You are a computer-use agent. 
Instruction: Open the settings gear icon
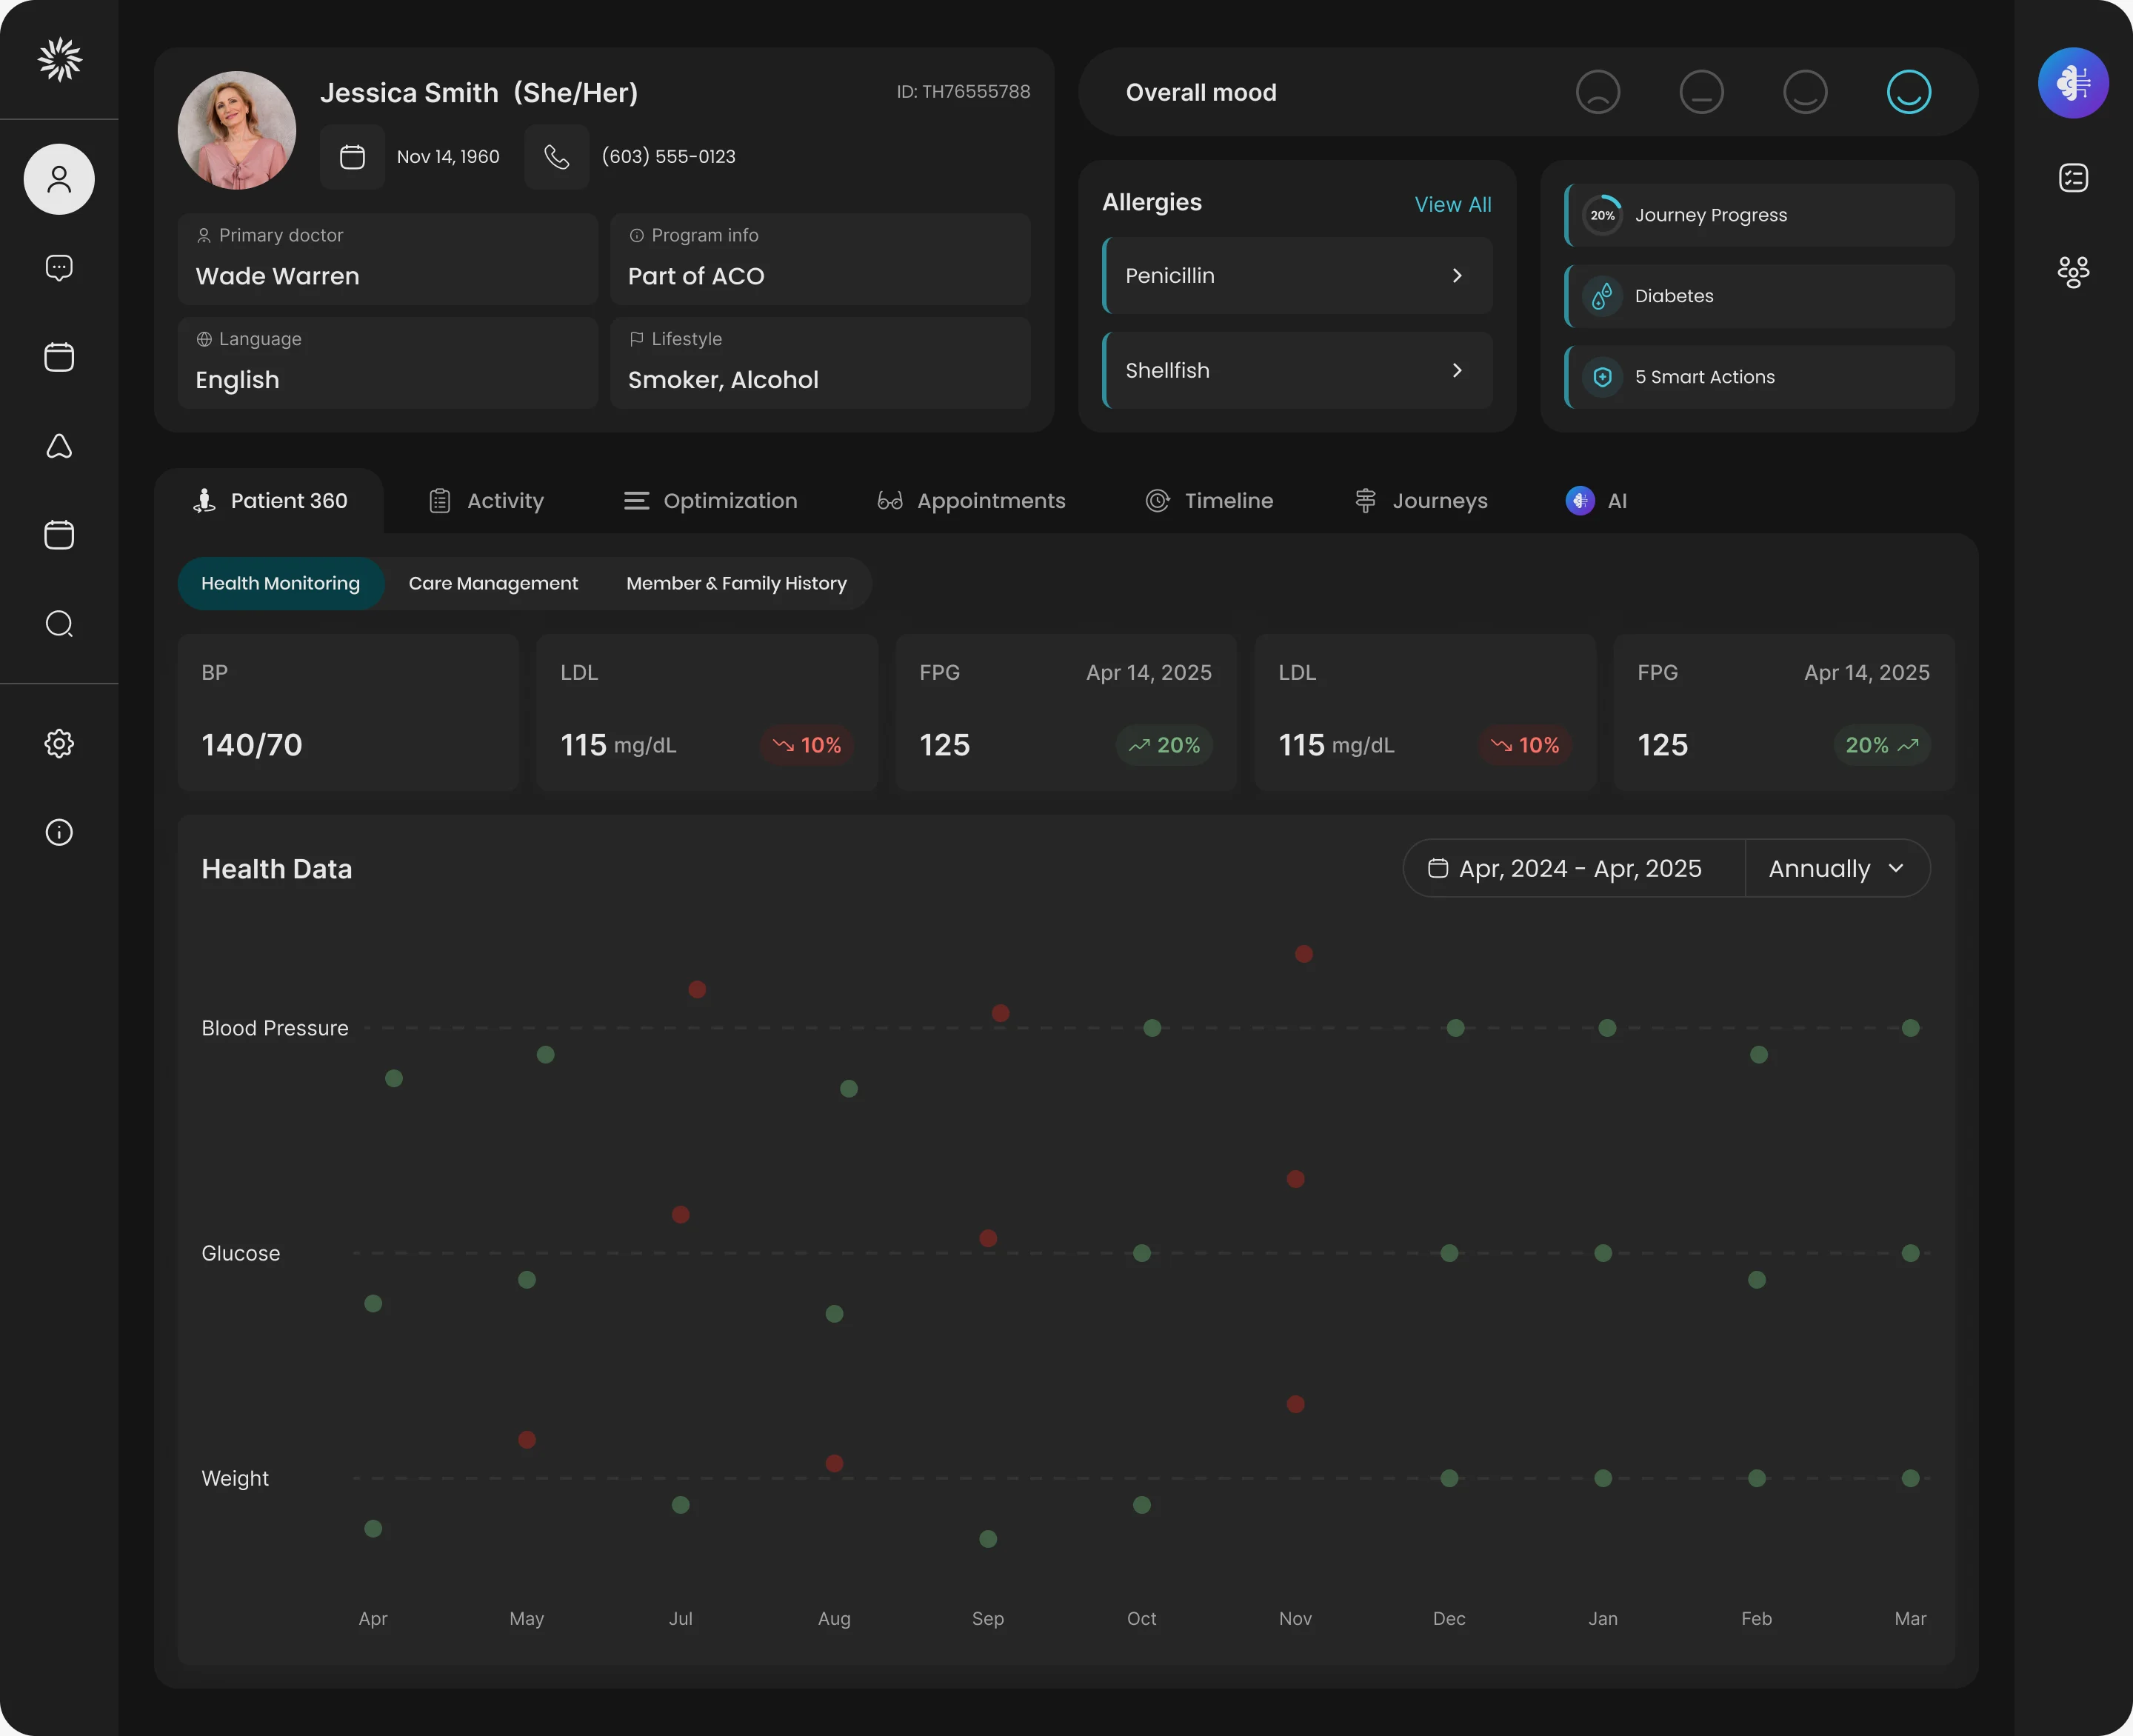[59, 743]
